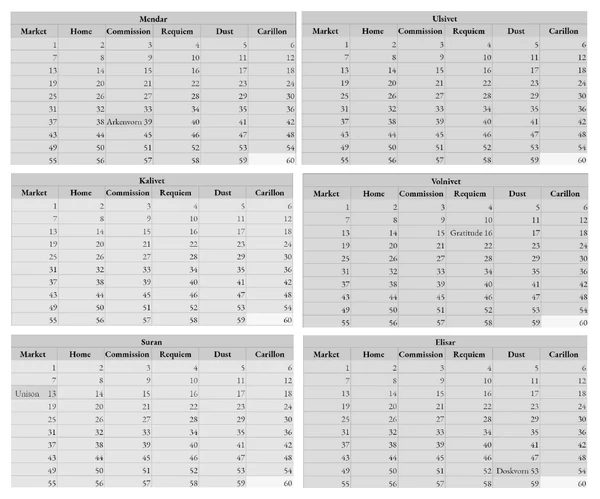Select the Unison 13 cell in Suran table
The image size is (600, 499).
coord(34,393)
